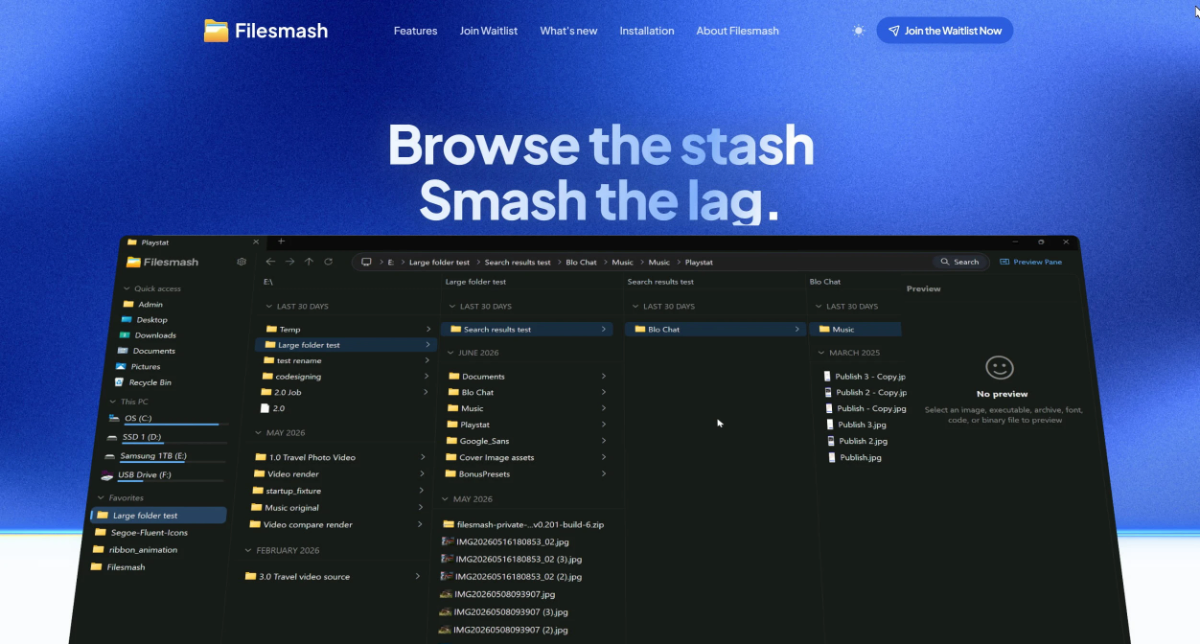This screenshot has width=1200, height=644.
Task: Expand chevron on Cover Image assets row
Action: pyautogui.click(x=604, y=457)
